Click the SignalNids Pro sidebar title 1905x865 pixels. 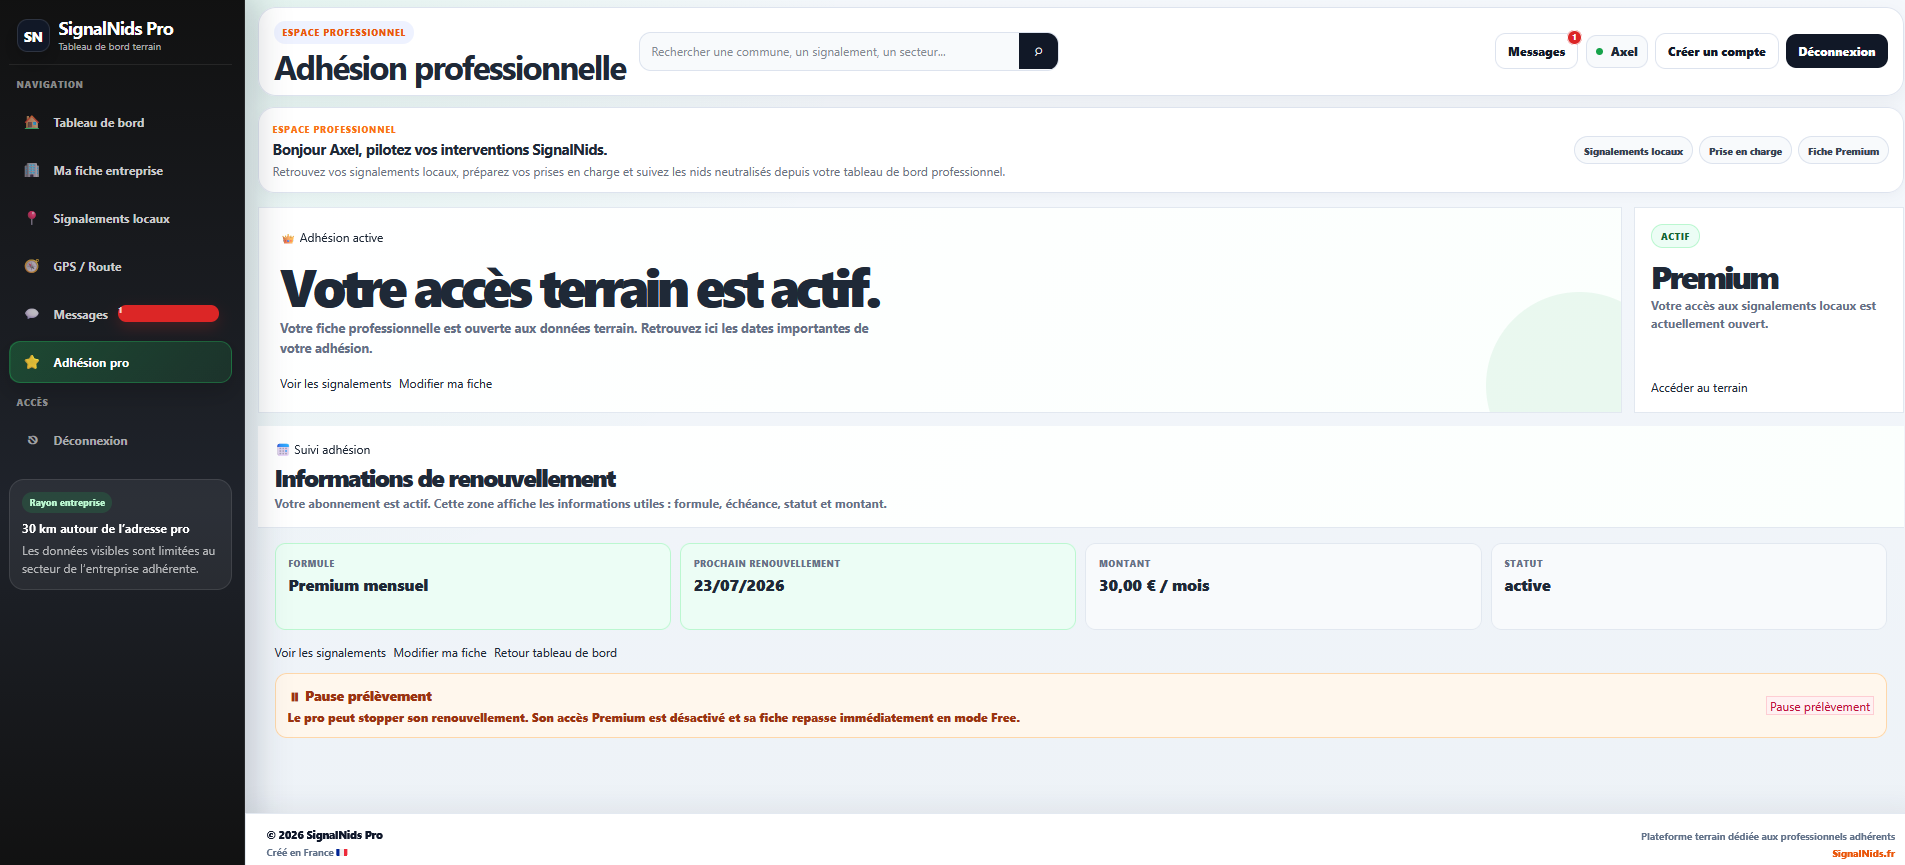pyautogui.click(x=116, y=29)
